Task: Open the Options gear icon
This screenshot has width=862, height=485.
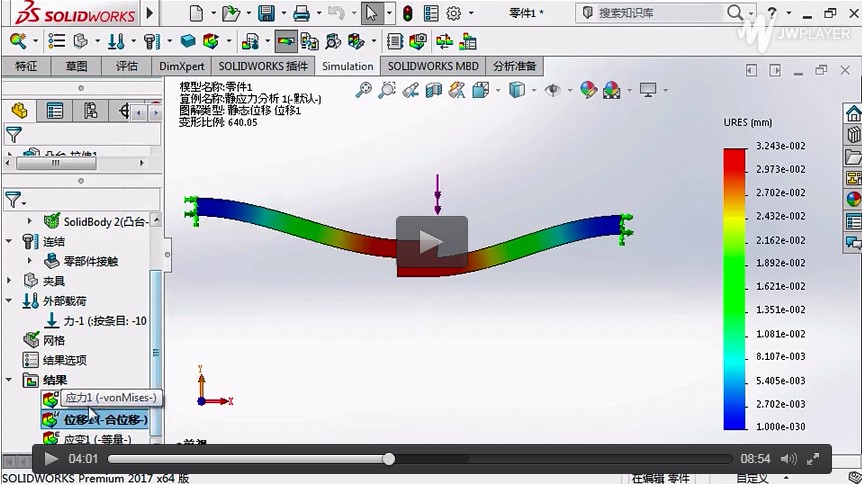Action: [453, 13]
